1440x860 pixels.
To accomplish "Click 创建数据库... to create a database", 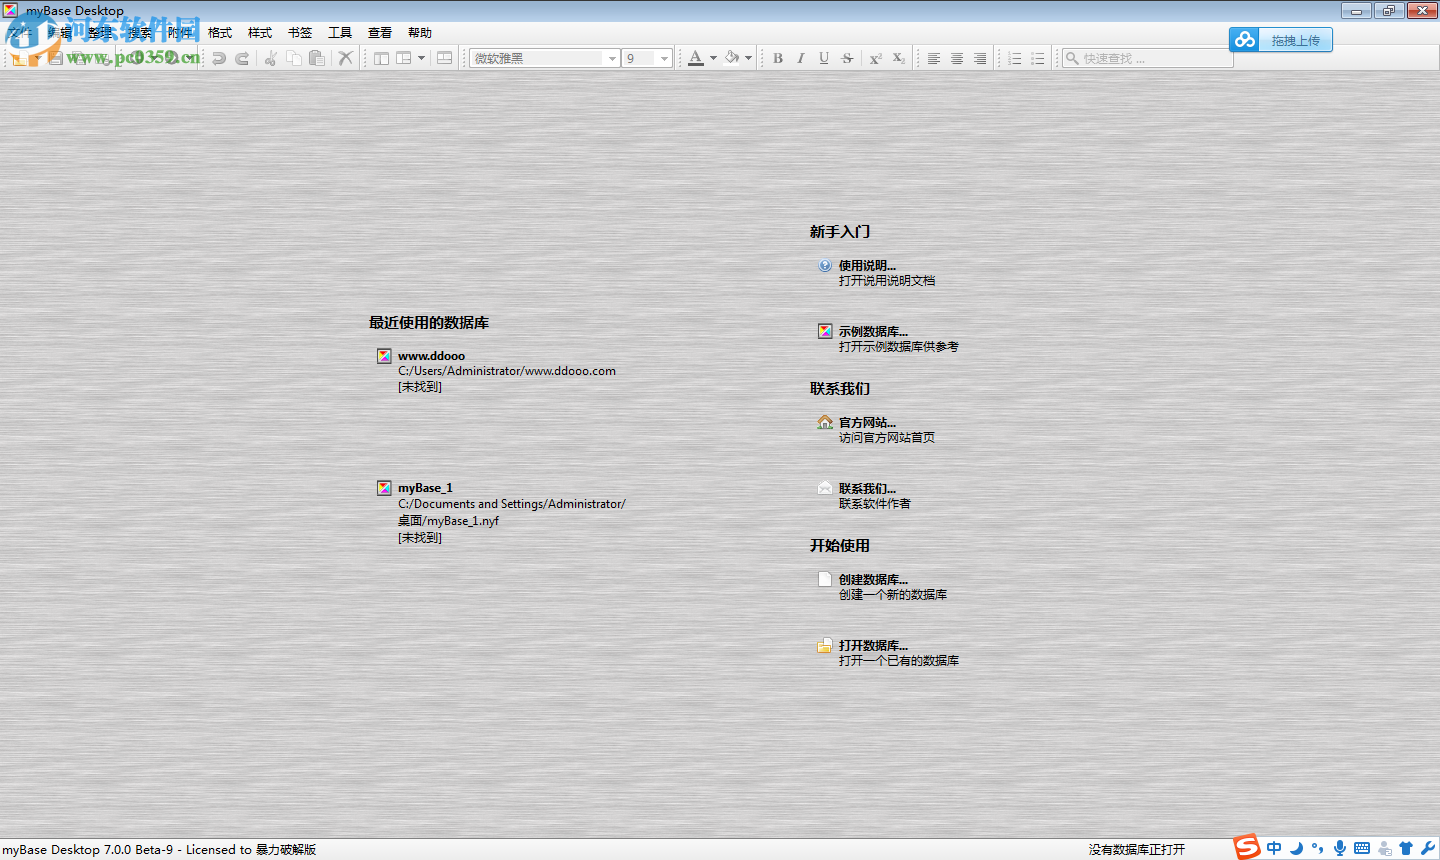I will (873, 579).
